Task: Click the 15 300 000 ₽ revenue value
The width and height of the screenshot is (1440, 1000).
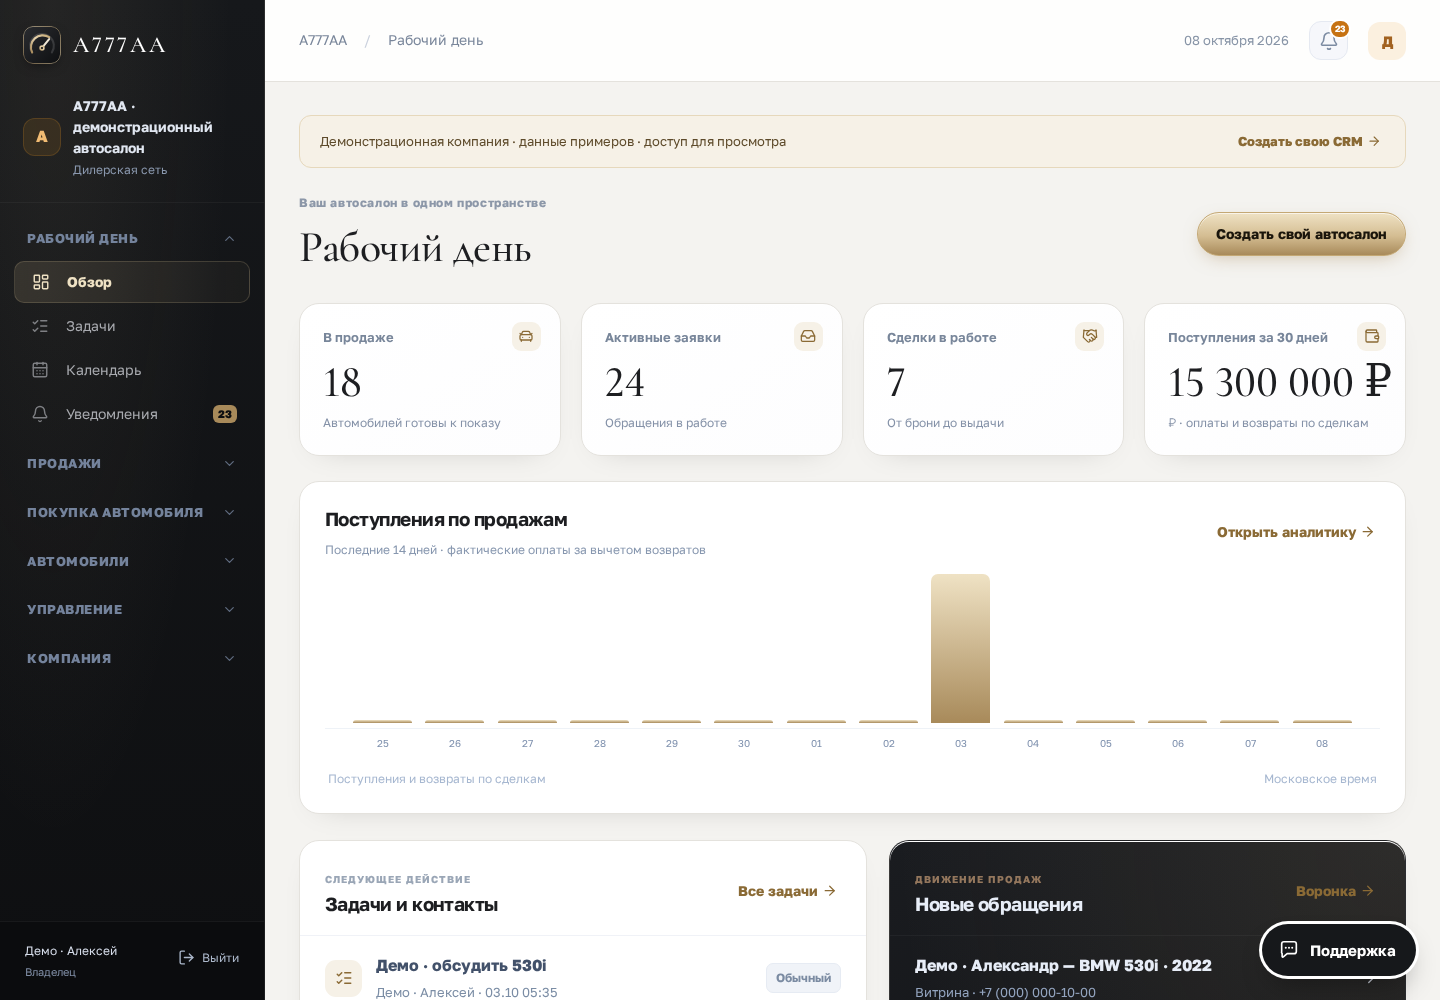Action: [1279, 382]
